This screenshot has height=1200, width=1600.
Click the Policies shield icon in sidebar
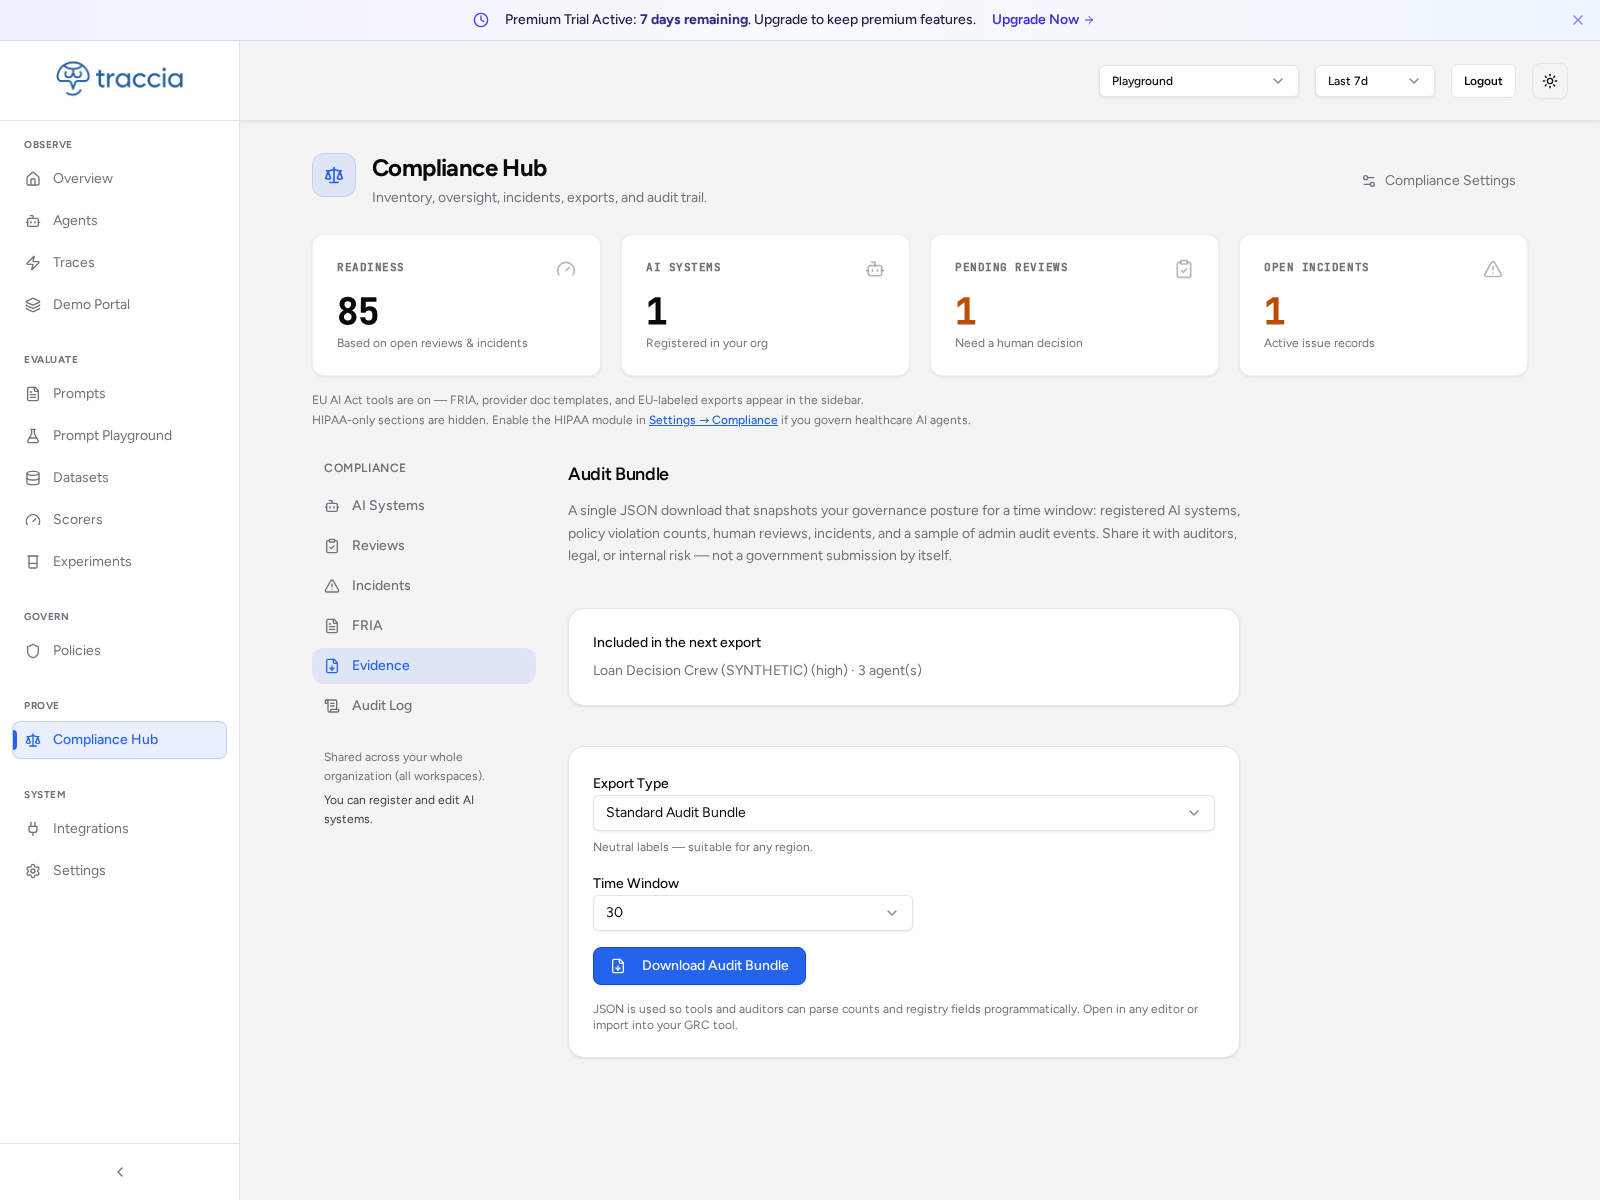pyautogui.click(x=33, y=651)
